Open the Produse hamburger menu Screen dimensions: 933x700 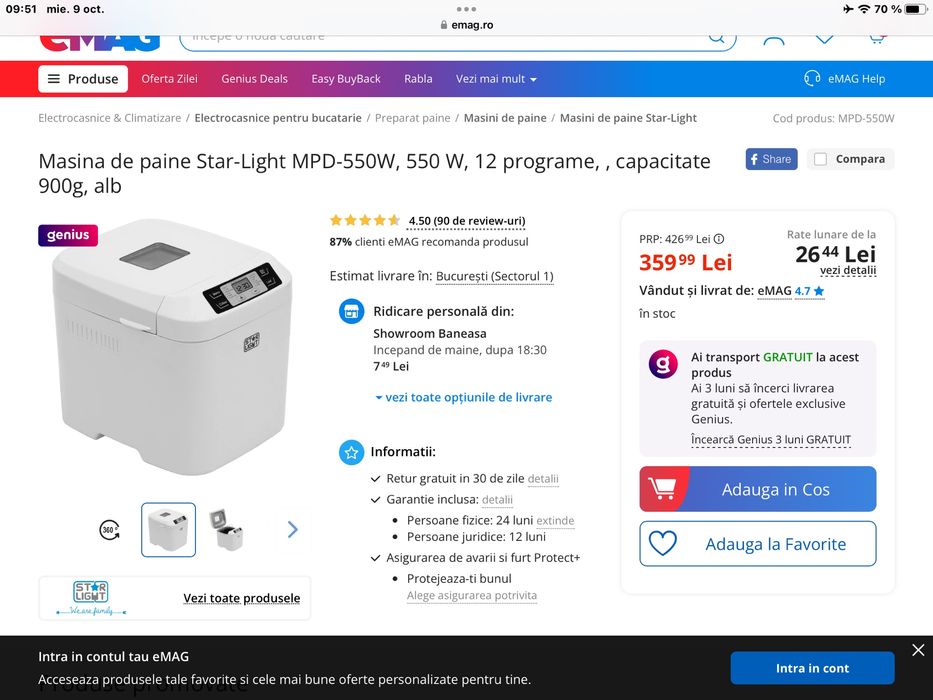[83, 79]
